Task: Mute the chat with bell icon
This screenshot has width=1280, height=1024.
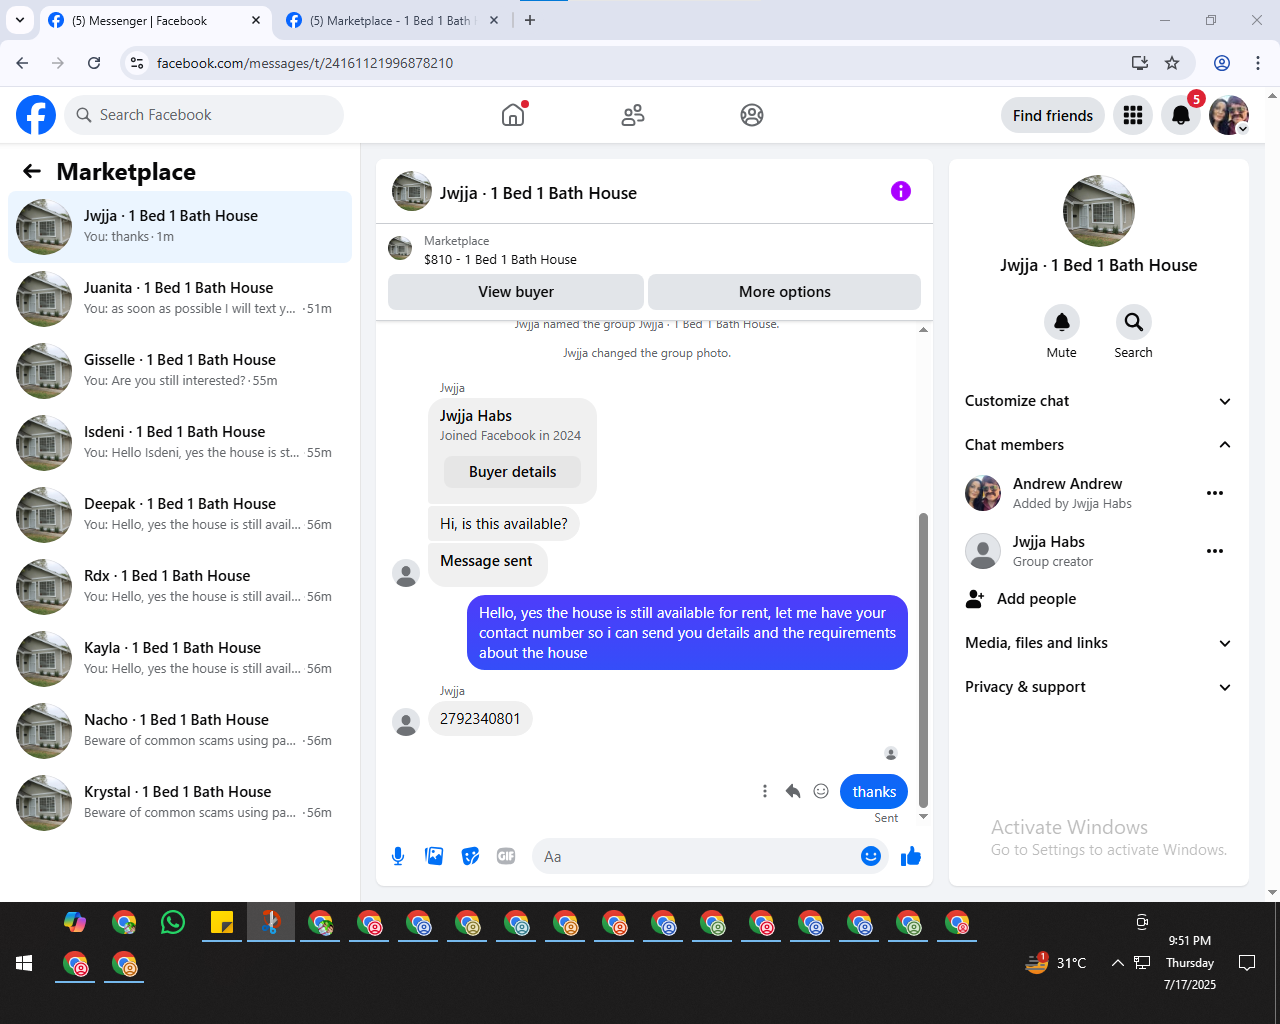Action: click(x=1062, y=322)
